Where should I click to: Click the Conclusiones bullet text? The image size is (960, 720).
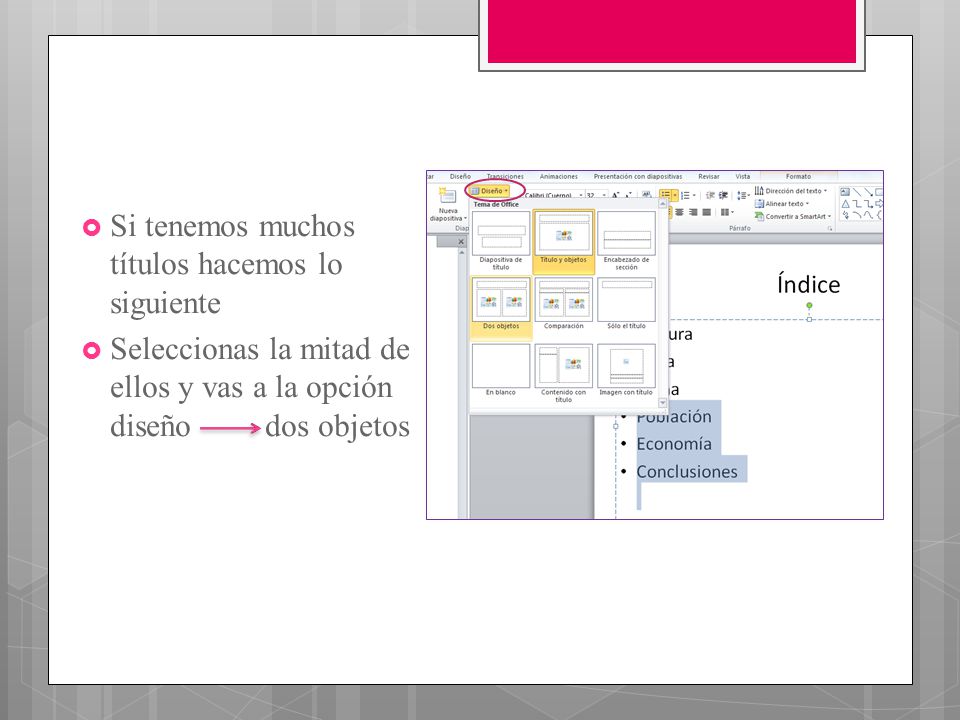(x=687, y=471)
